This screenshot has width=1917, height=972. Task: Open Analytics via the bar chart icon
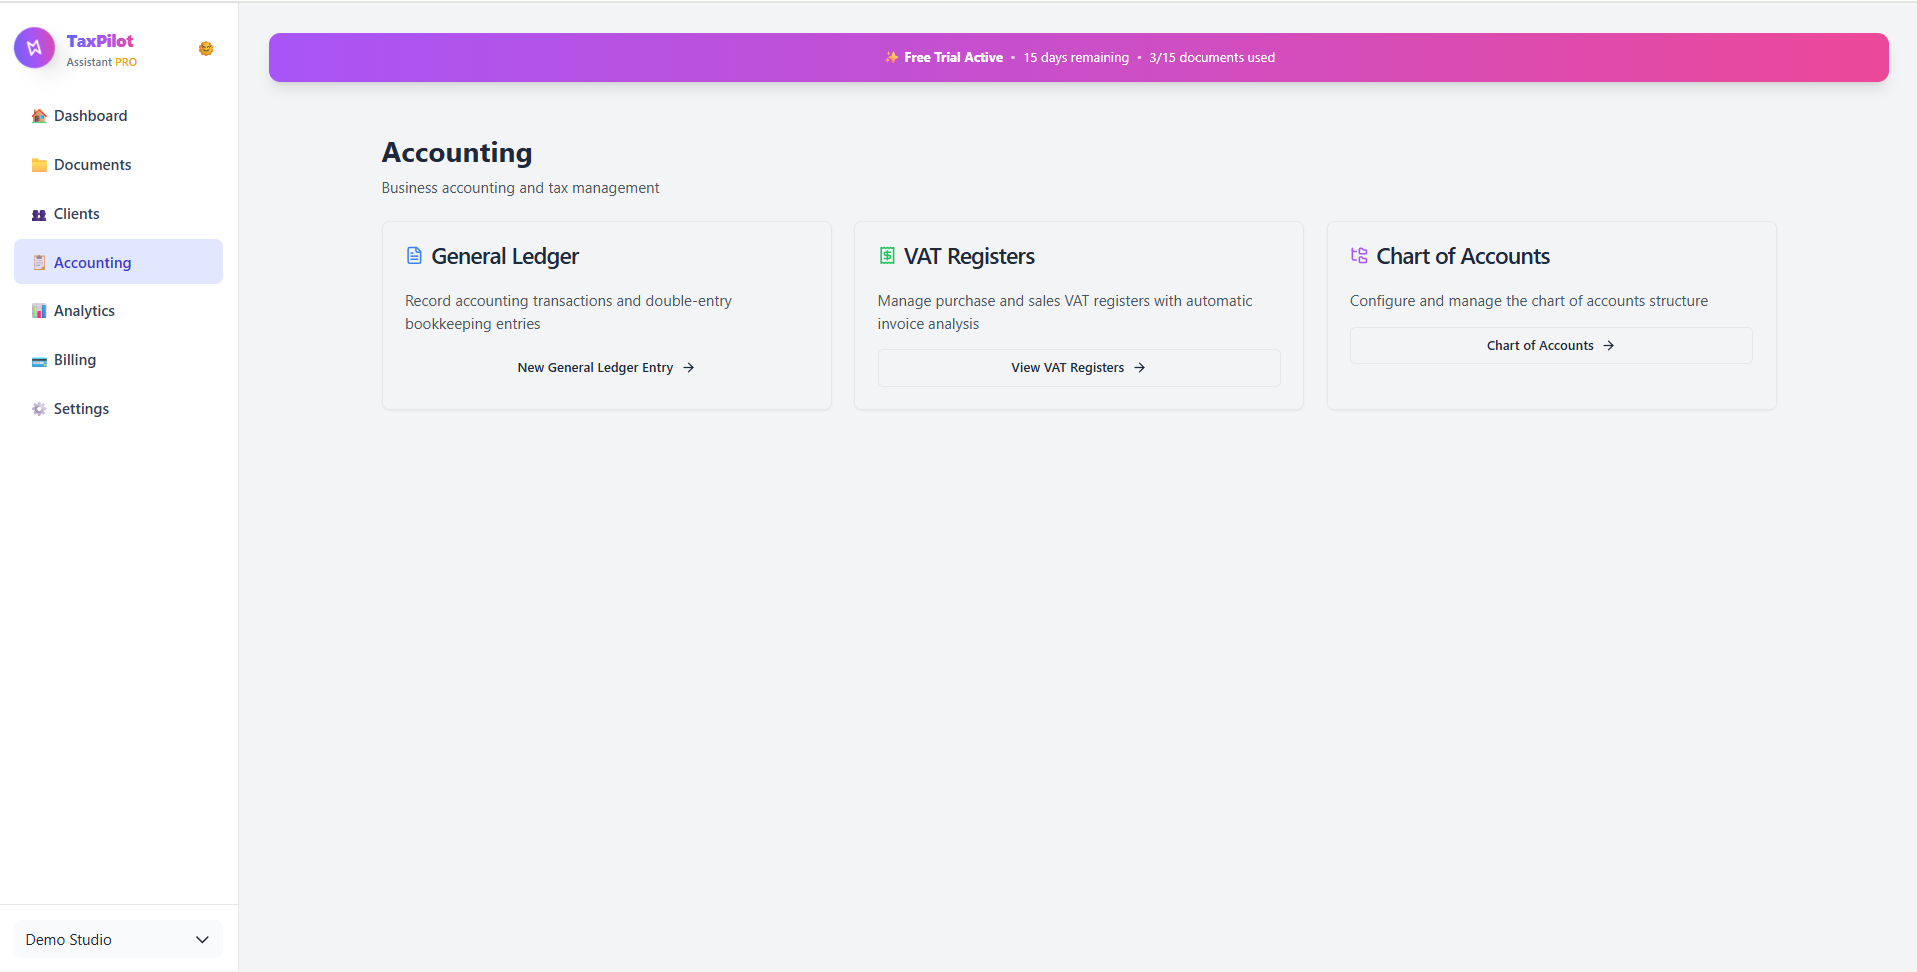click(x=38, y=310)
